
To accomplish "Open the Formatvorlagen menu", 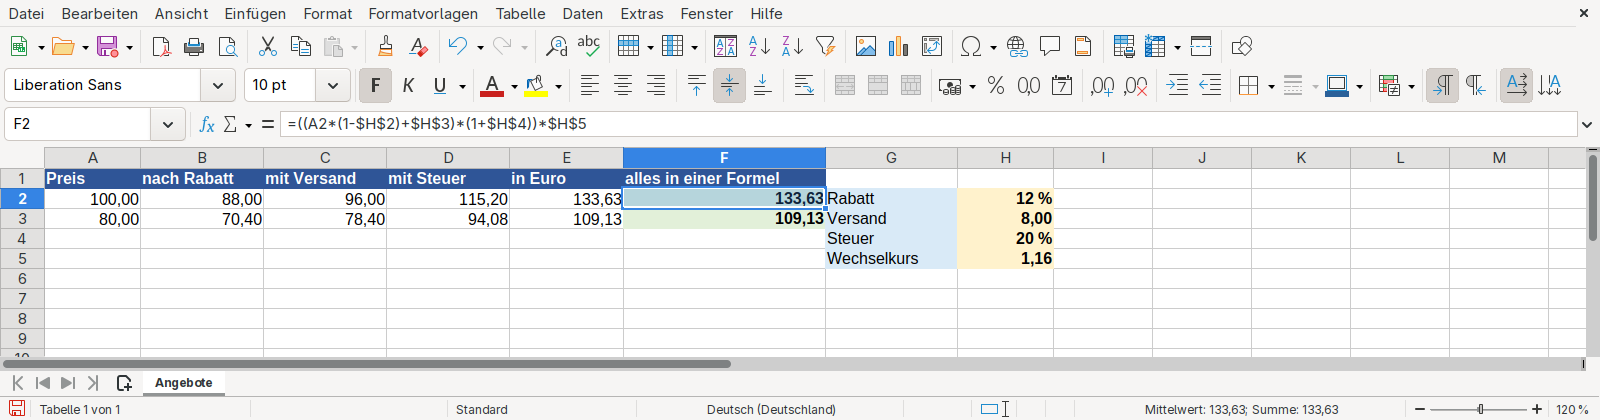I will [423, 13].
